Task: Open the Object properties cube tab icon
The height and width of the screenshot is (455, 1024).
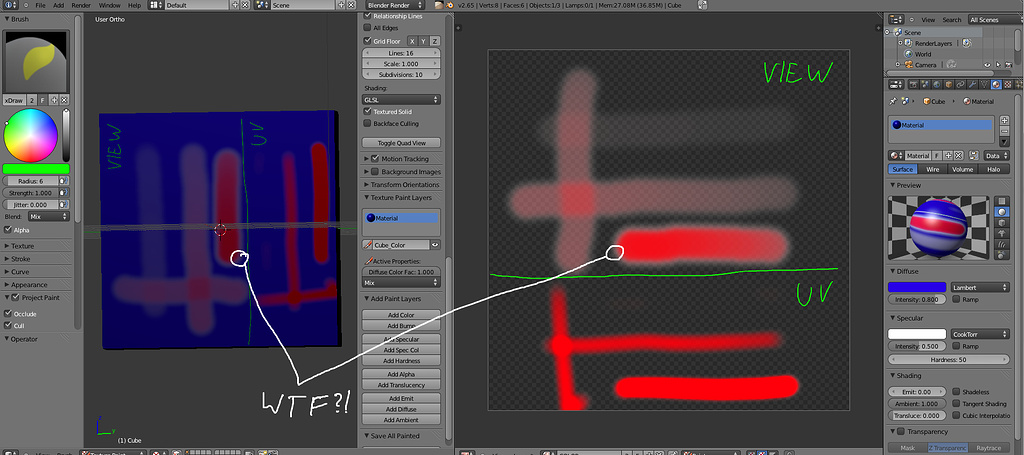Action: 948,84
